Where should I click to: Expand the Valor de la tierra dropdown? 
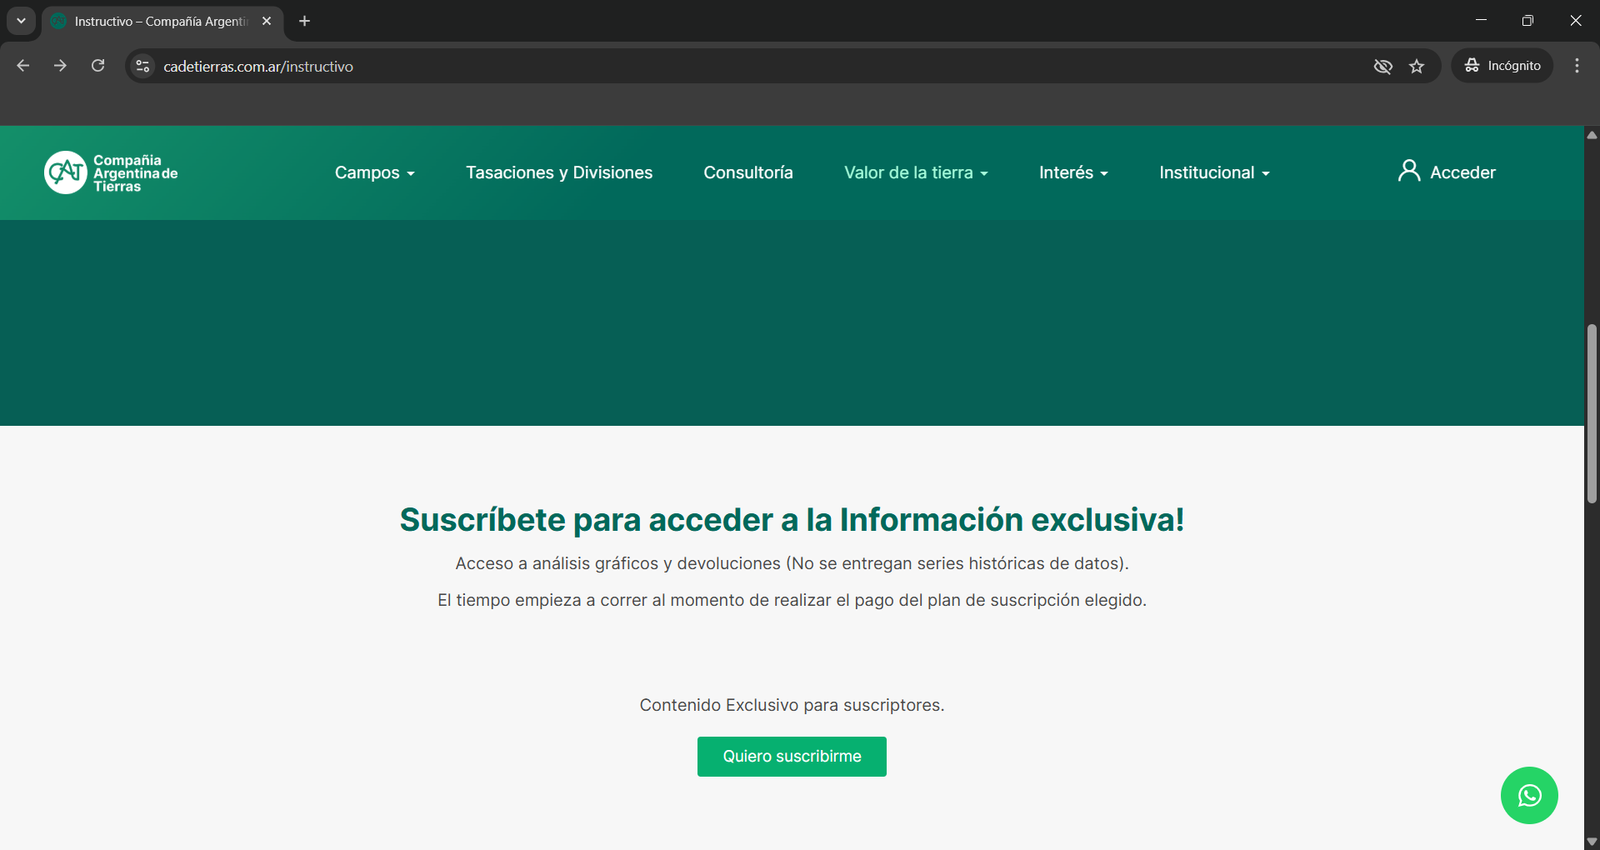pyautogui.click(x=915, y=173)
